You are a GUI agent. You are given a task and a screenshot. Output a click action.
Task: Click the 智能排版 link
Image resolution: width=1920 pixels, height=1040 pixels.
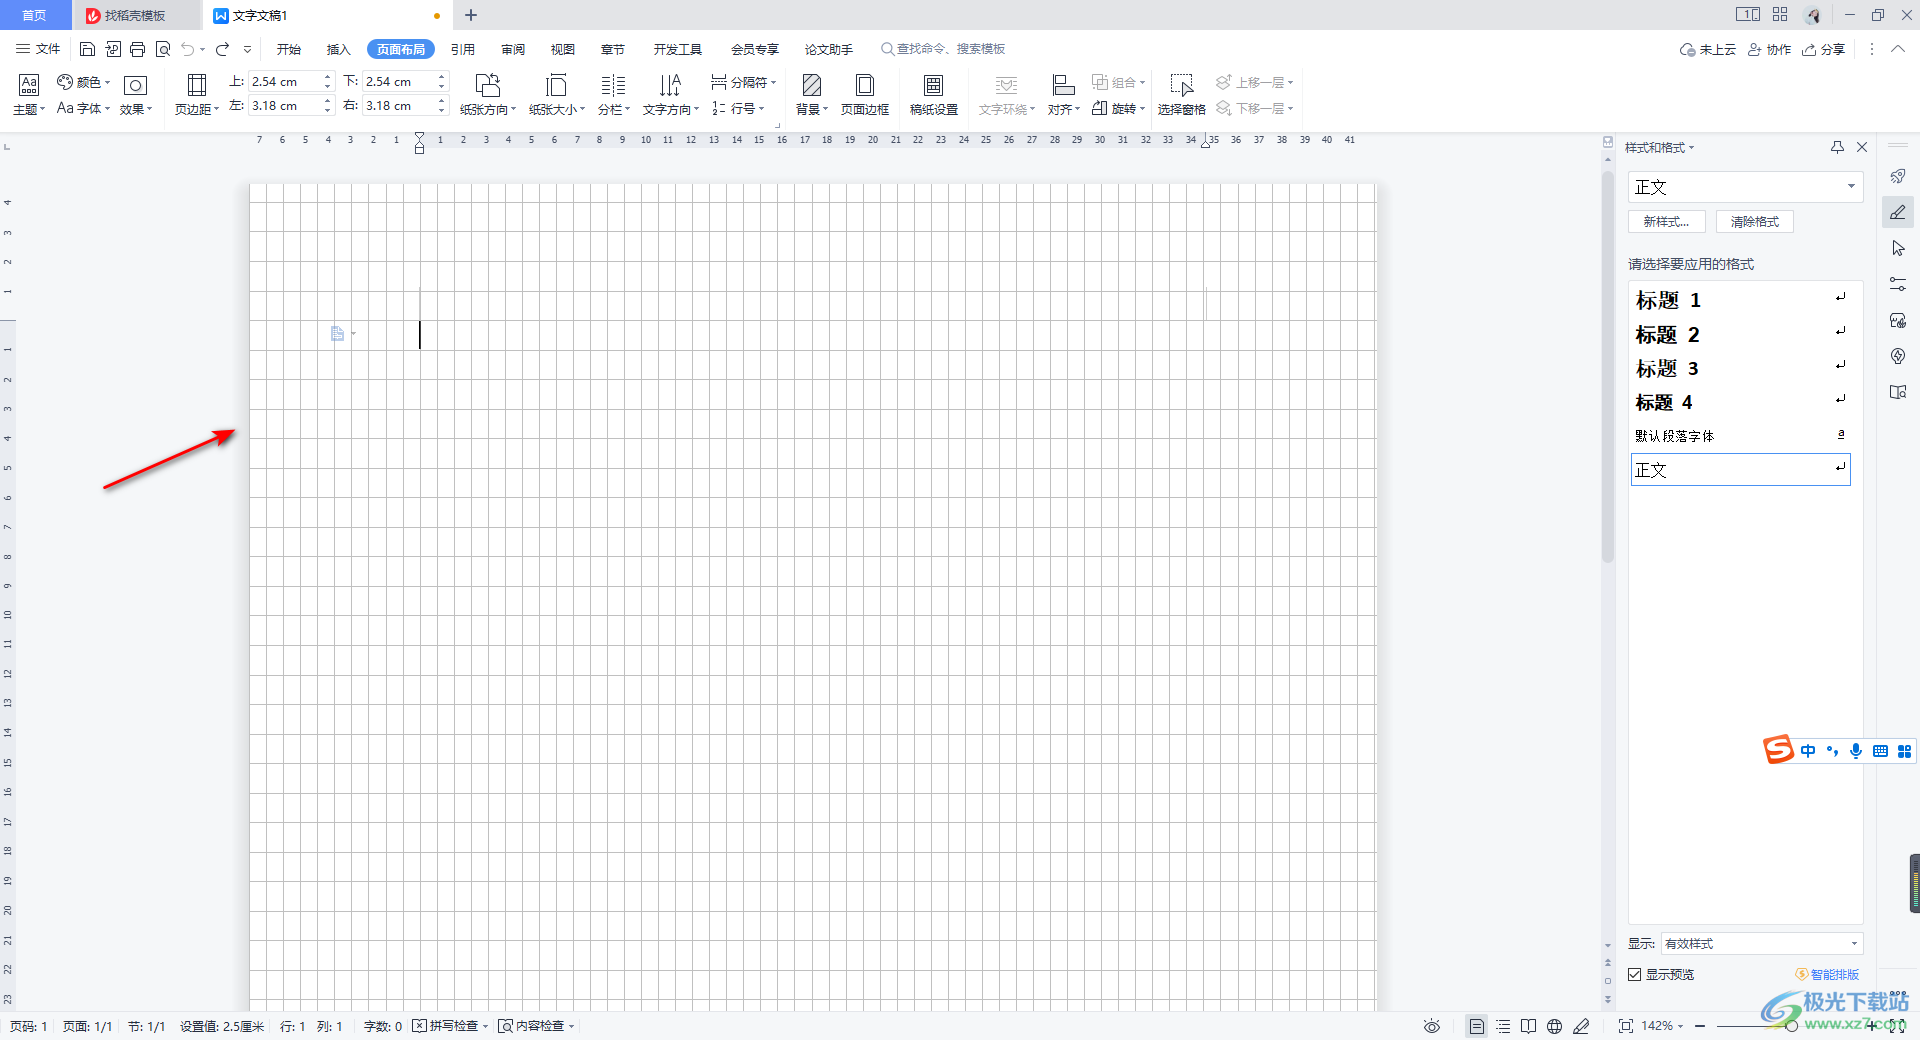pos(1827,974)
